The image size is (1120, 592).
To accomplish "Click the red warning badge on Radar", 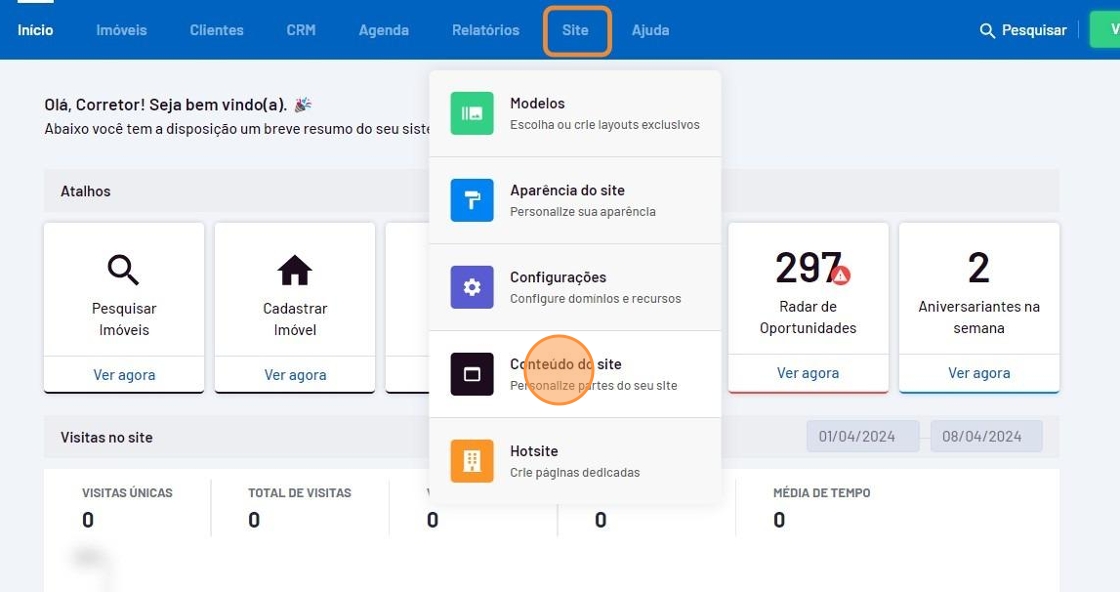I will click(x=840, y=274).
